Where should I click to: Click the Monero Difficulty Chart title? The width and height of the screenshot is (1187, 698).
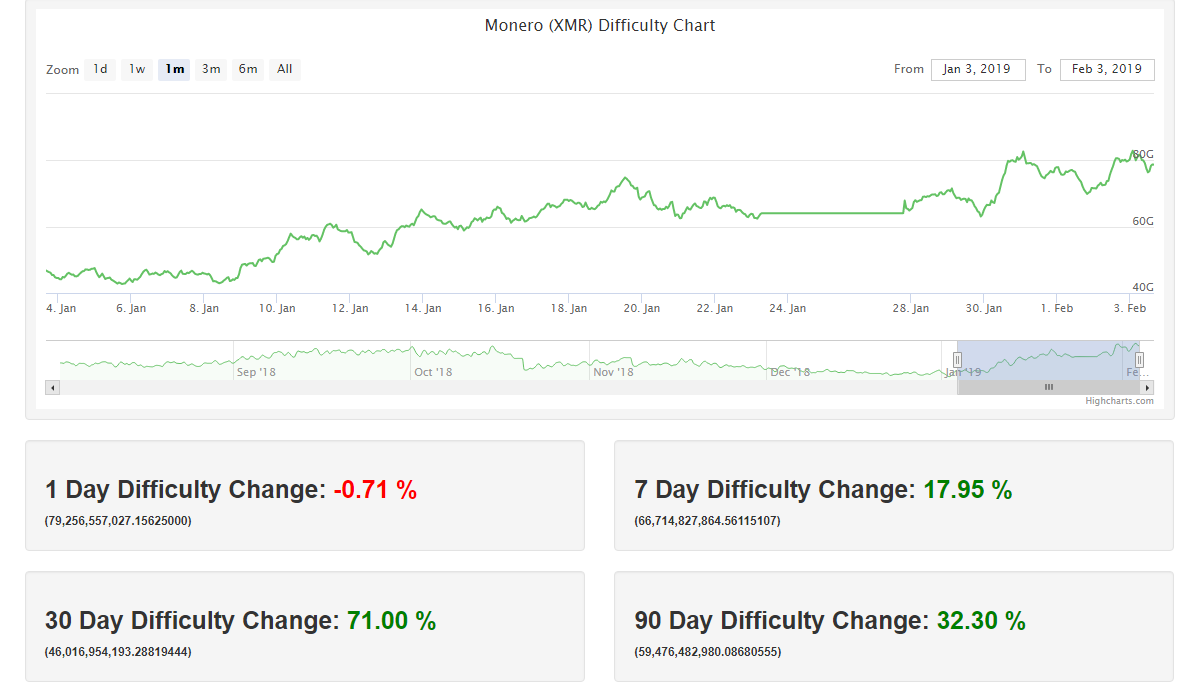pos(600,26)
